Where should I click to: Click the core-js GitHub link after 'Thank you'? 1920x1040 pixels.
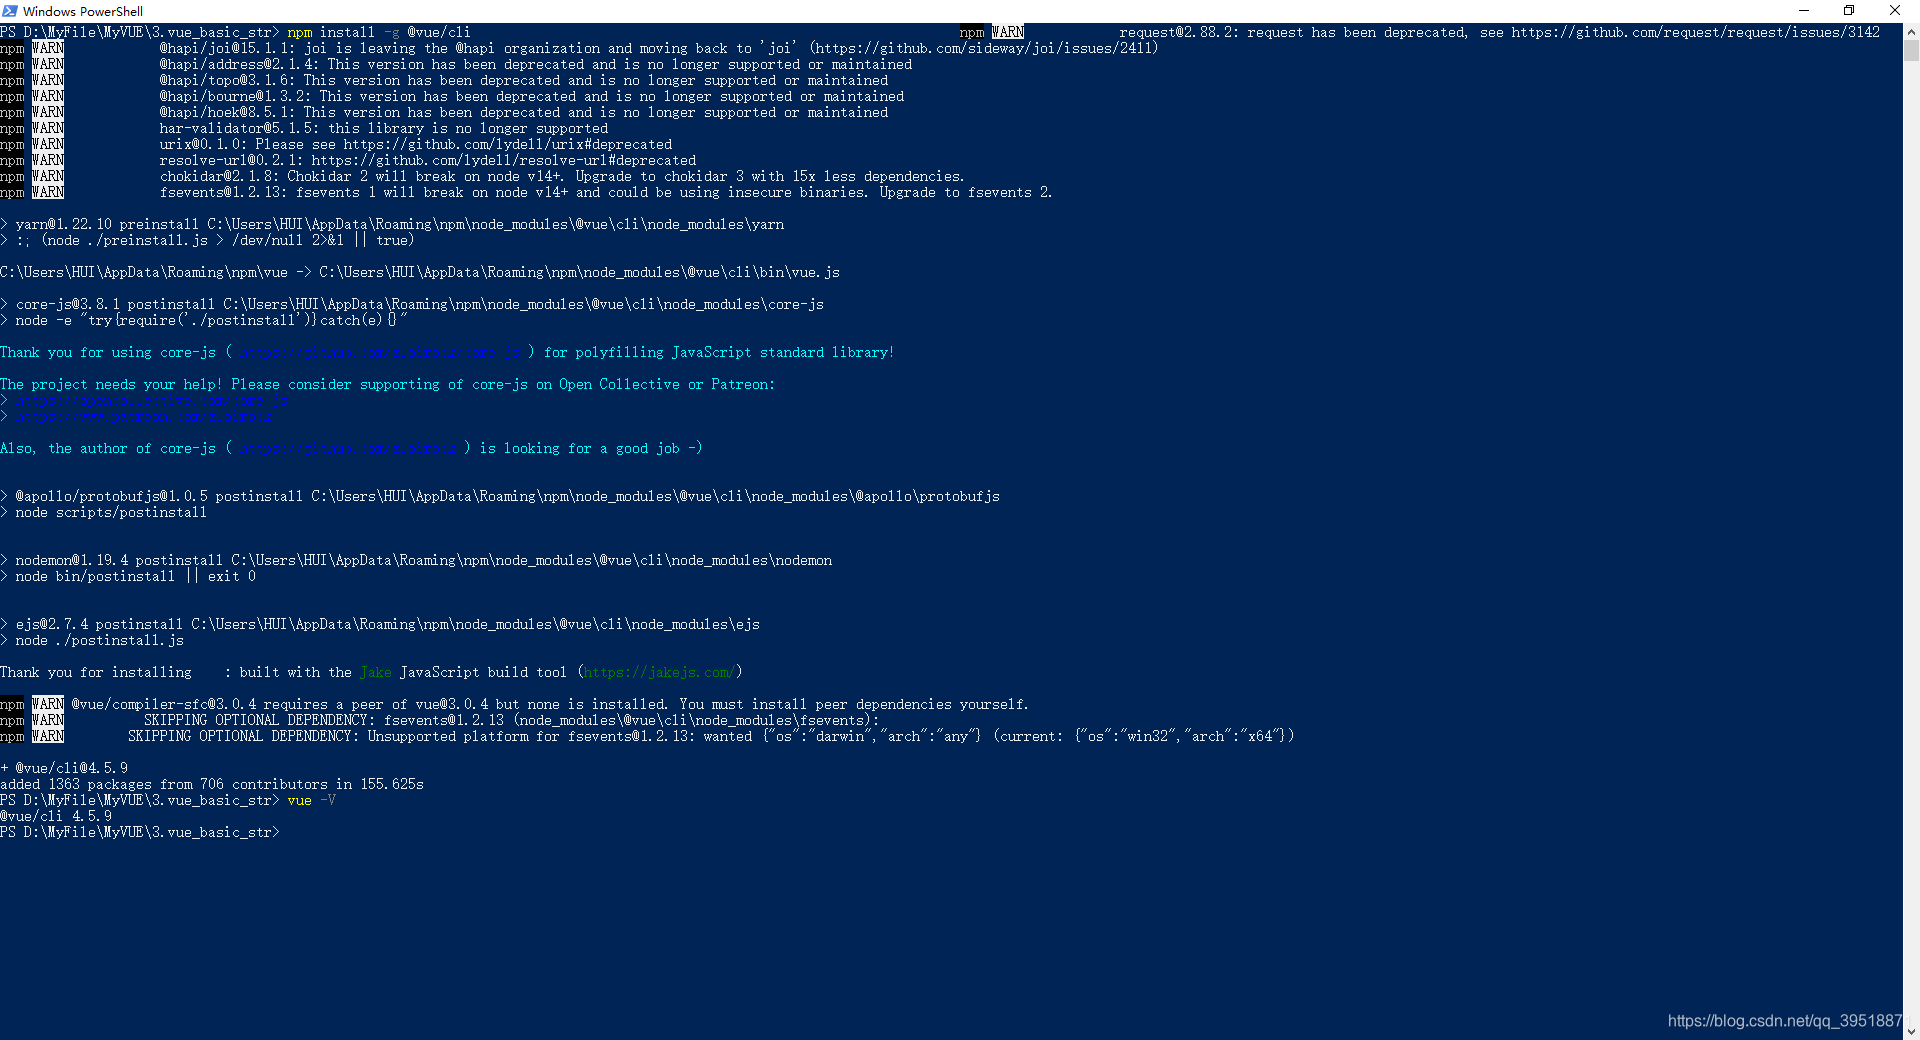380,352
